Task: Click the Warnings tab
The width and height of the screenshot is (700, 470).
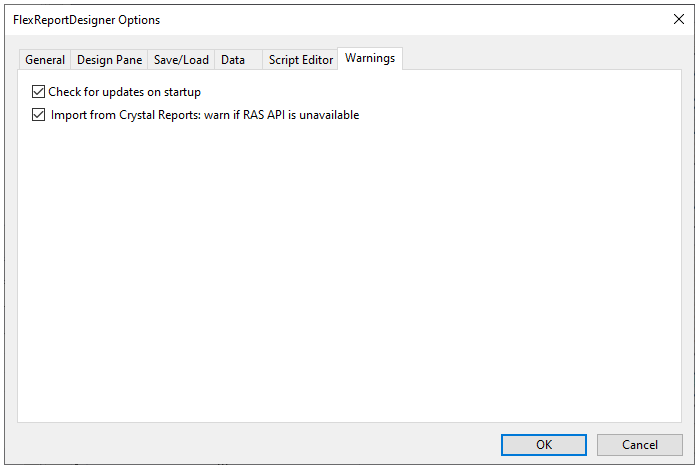Action: pyautogui.click(x=370, y=58)
